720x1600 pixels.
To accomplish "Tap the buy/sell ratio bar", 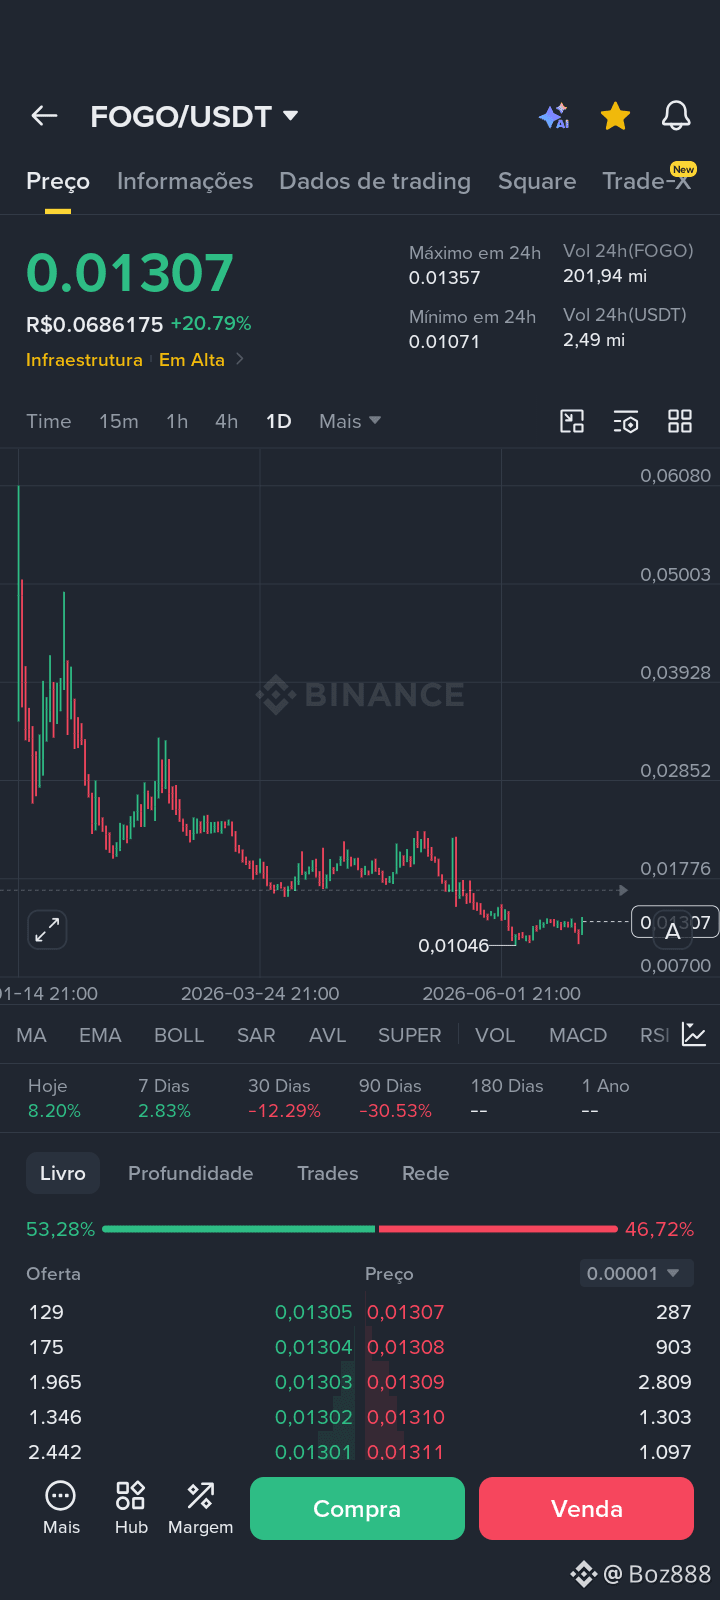I will [x=360, y=1229].
